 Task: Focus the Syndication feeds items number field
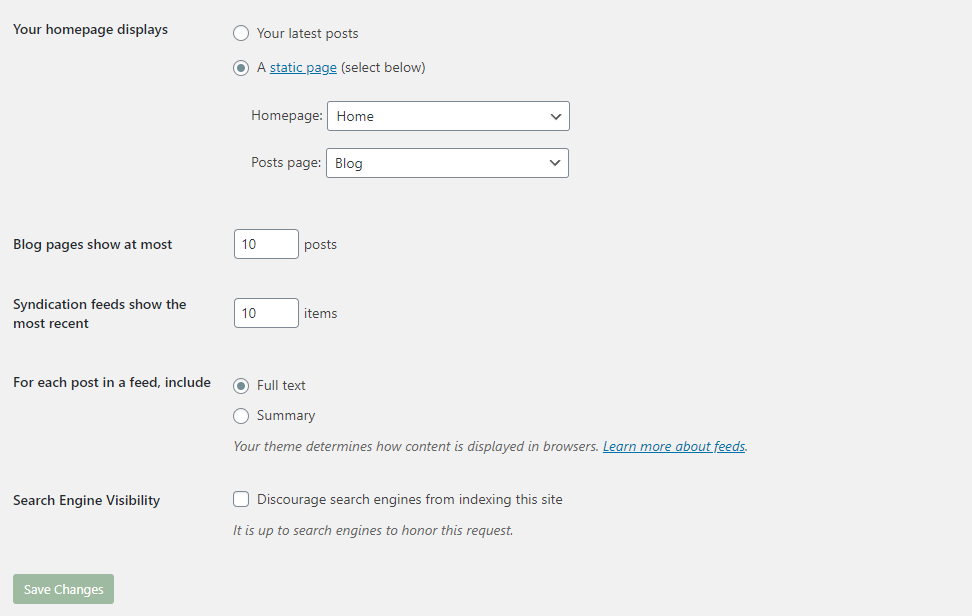[266, 313]
